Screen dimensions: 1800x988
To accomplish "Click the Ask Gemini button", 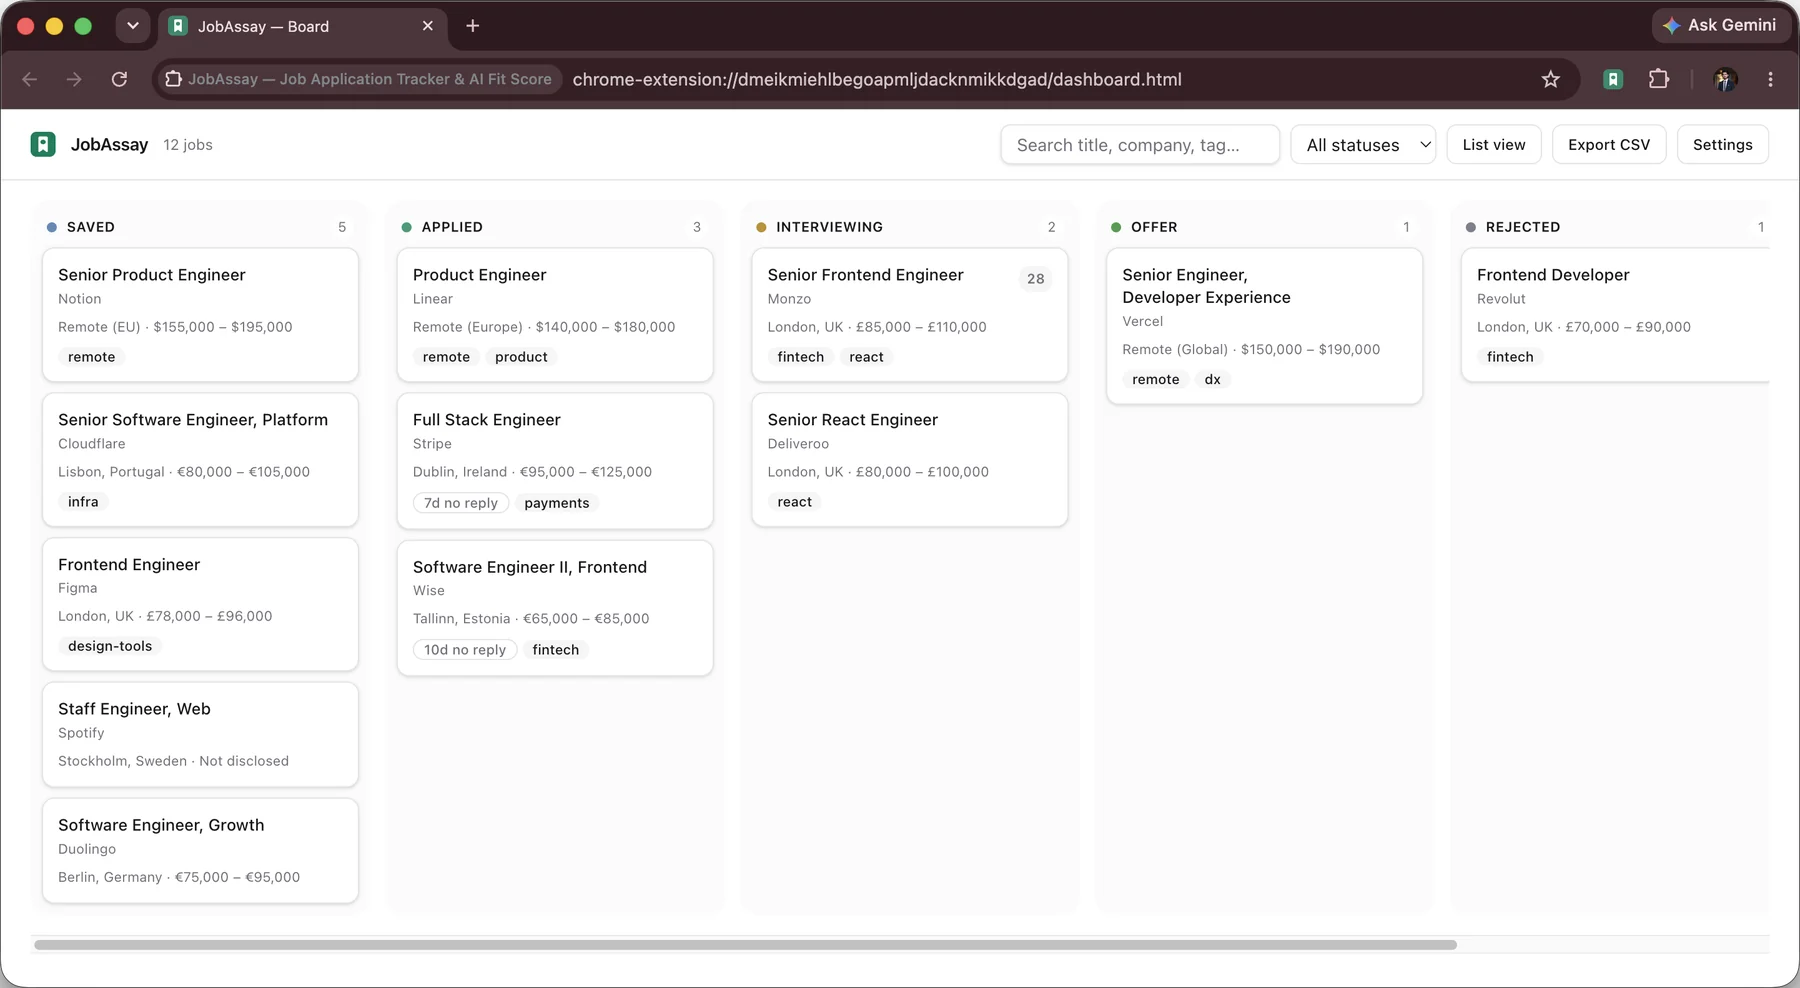I will point(1720,25).
